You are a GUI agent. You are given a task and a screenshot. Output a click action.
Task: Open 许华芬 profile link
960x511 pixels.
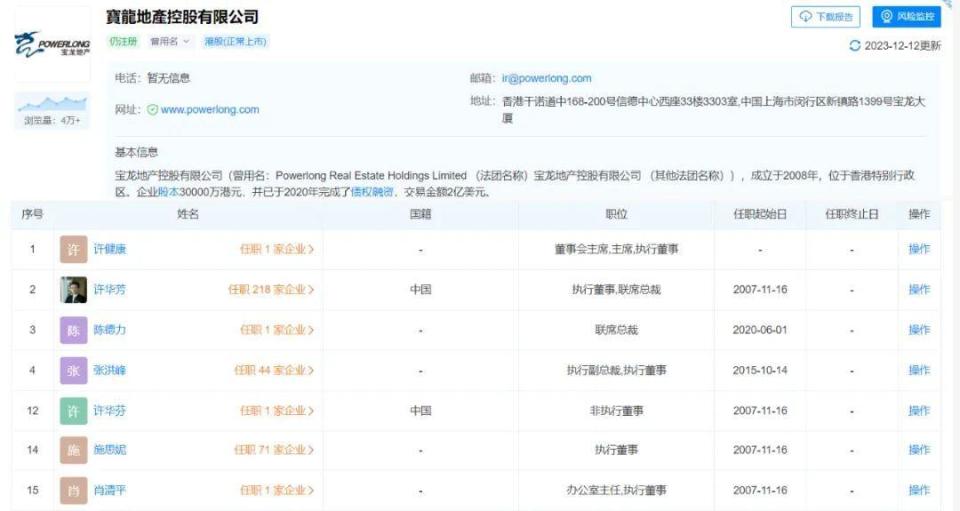point(110,411)
